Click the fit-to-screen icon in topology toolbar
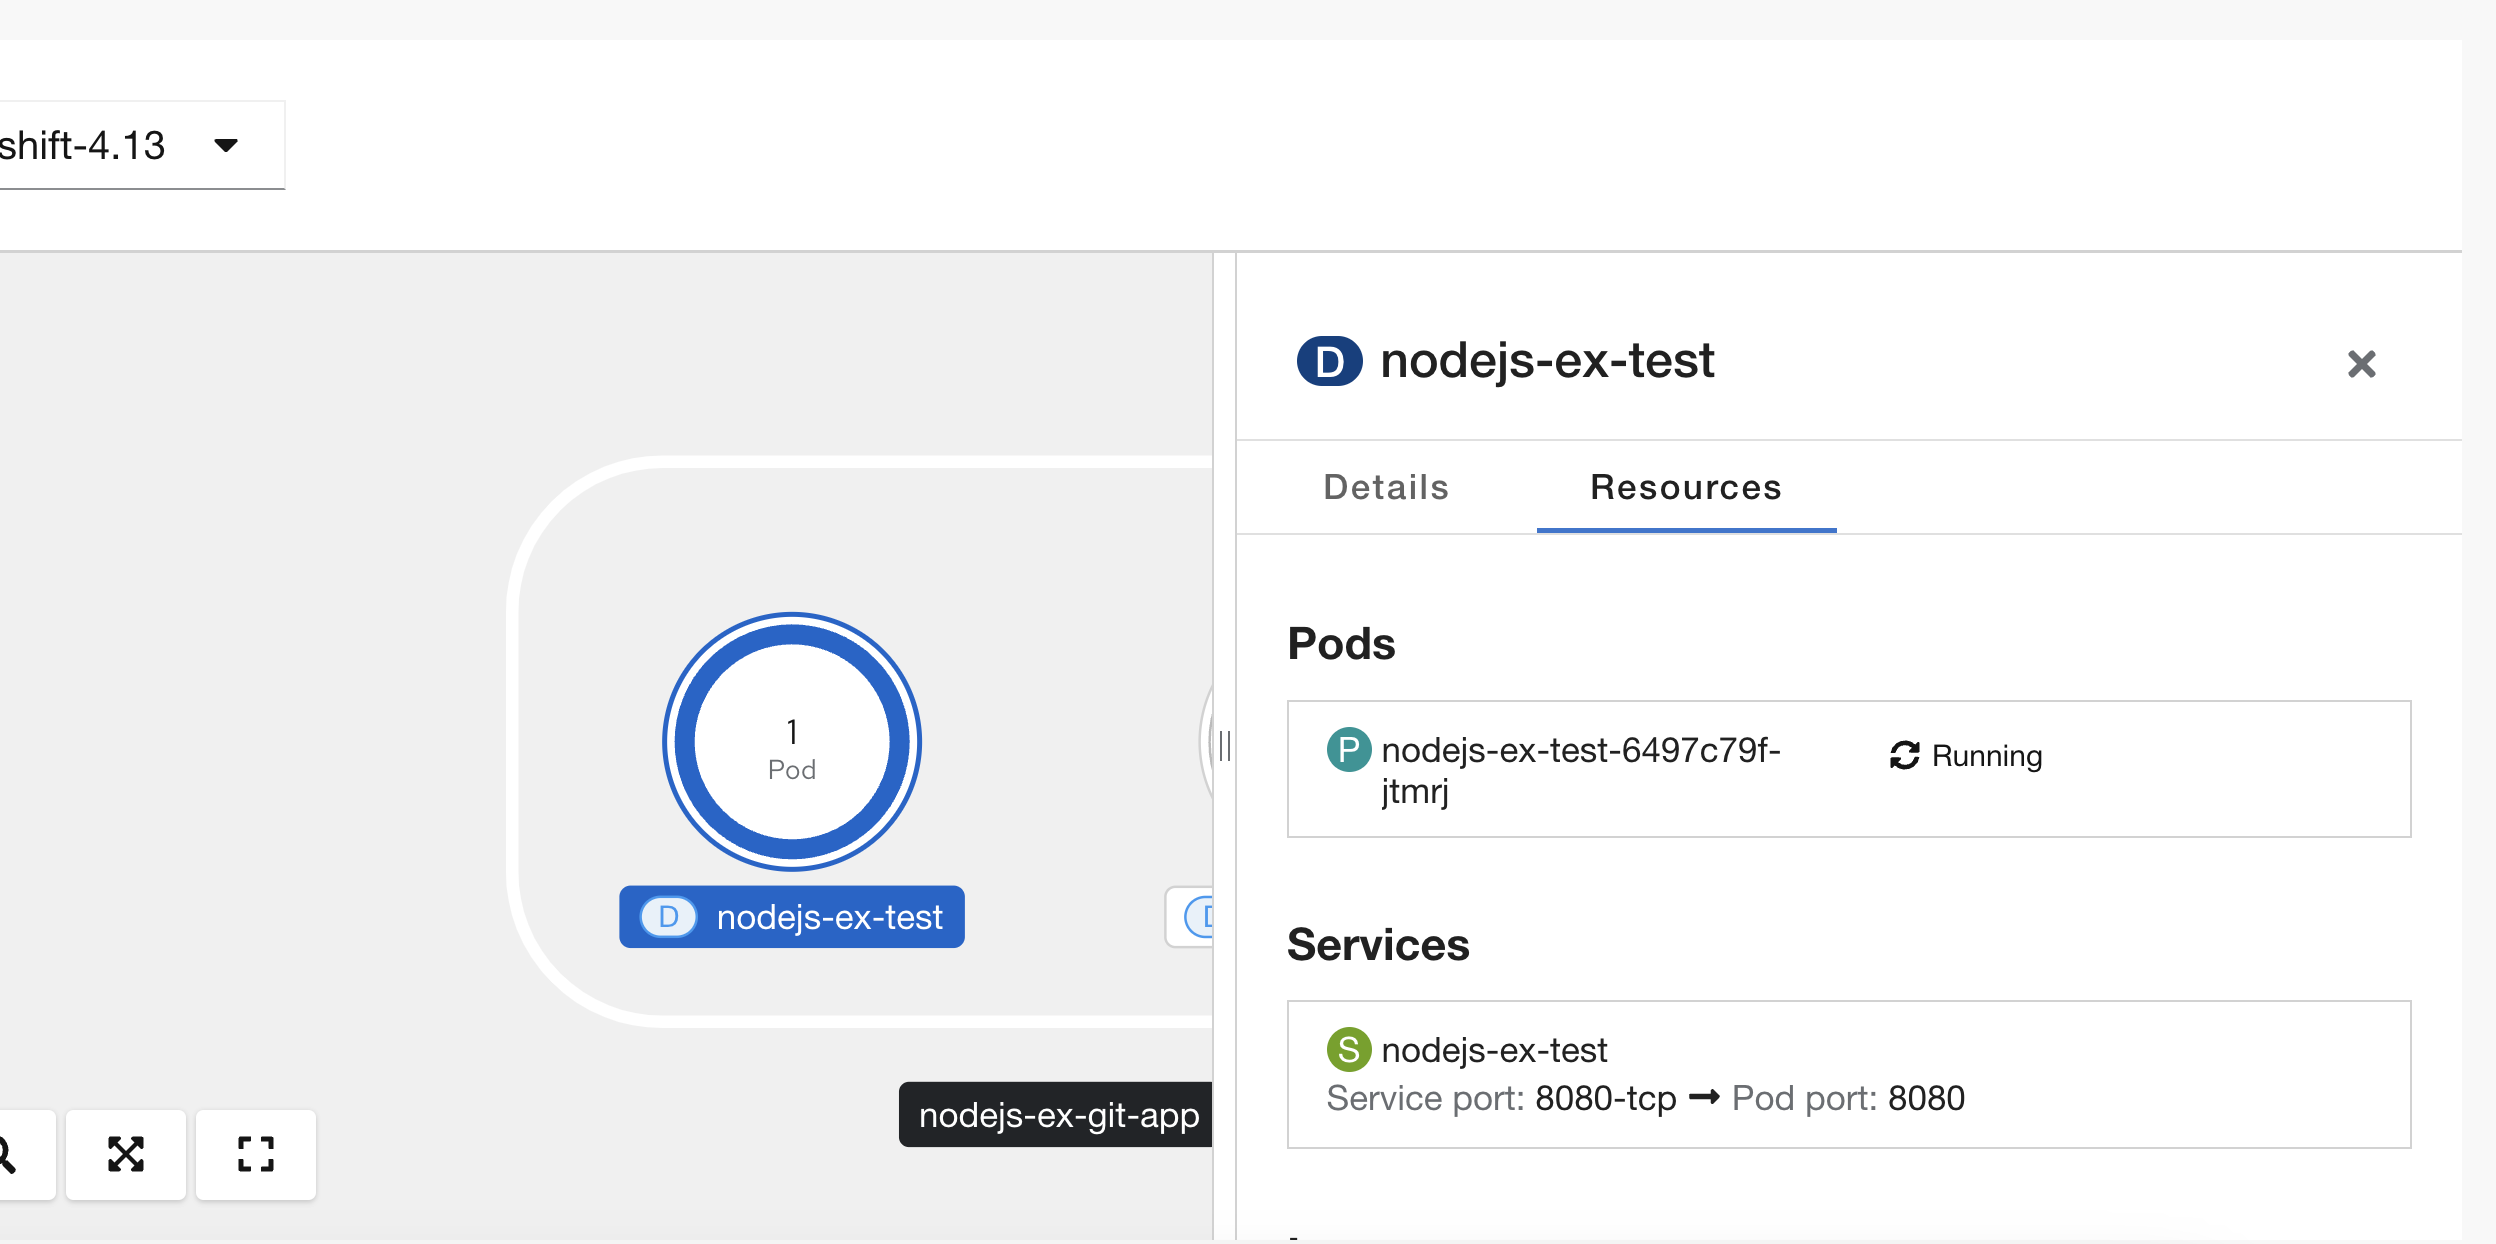The image size is (2496, 1244). pos(125,1155)
